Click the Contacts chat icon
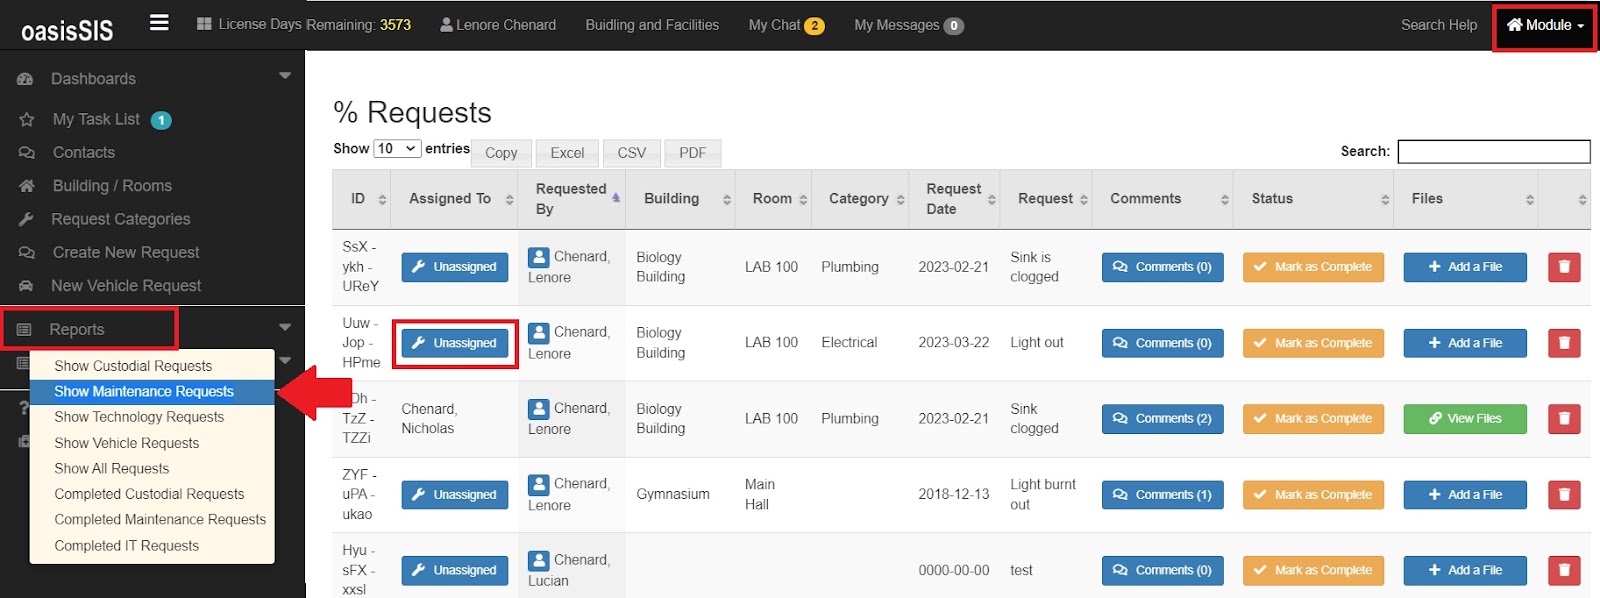Screen dimensions: 1600x598 coord(27,153)
